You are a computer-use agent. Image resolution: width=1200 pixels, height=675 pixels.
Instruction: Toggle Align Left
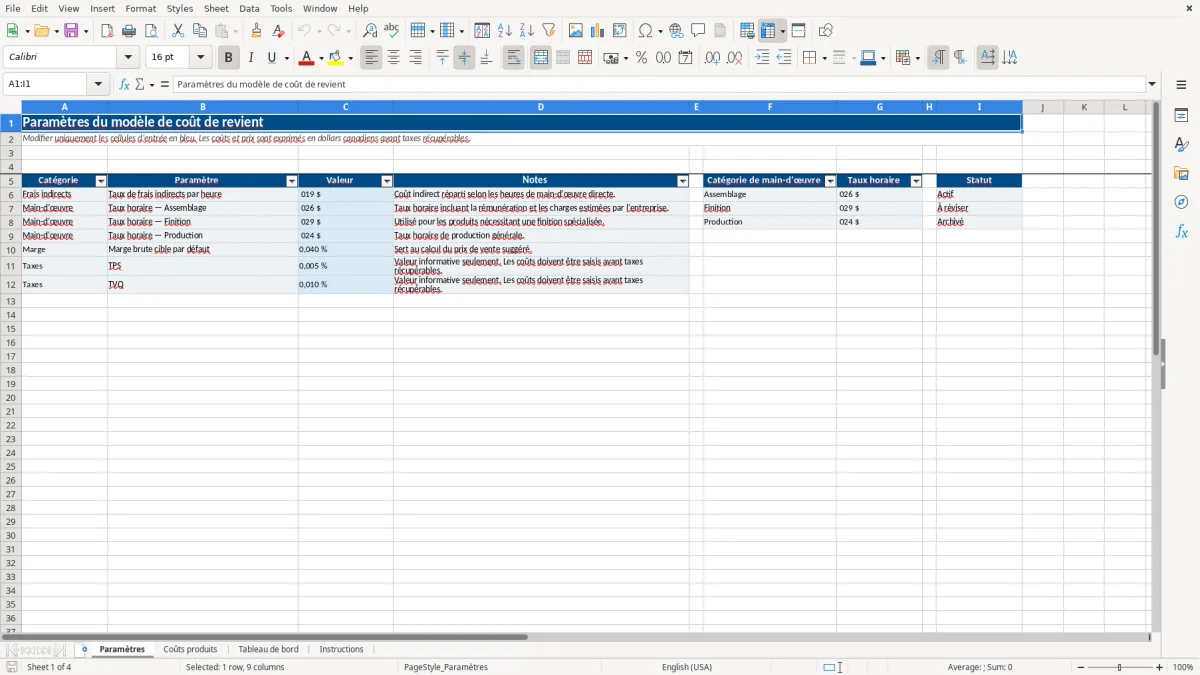pyautogui.click(x=372, y=58)
